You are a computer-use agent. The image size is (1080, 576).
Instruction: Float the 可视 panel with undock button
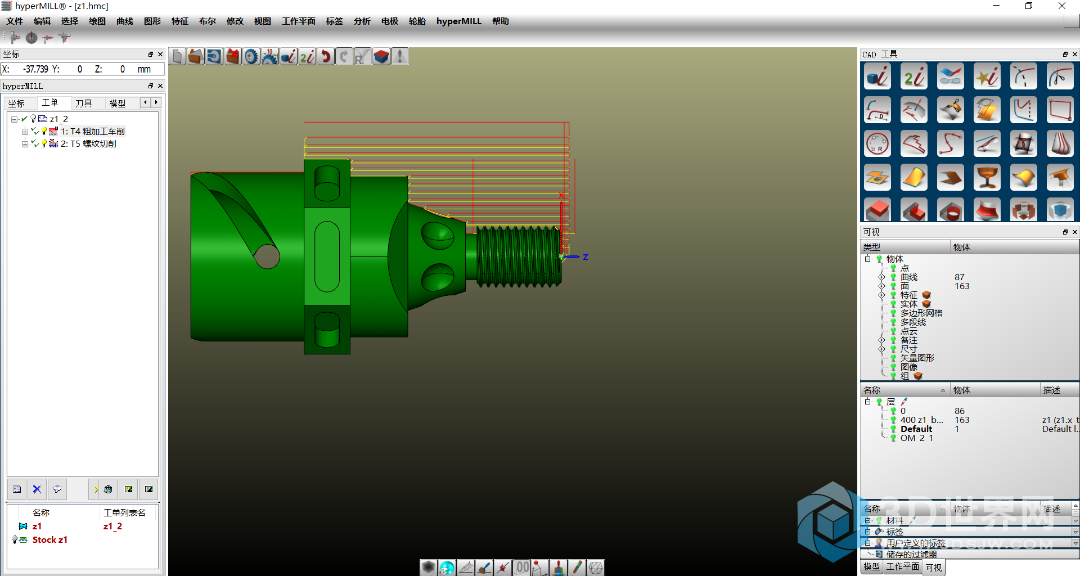click(1065, 232)
